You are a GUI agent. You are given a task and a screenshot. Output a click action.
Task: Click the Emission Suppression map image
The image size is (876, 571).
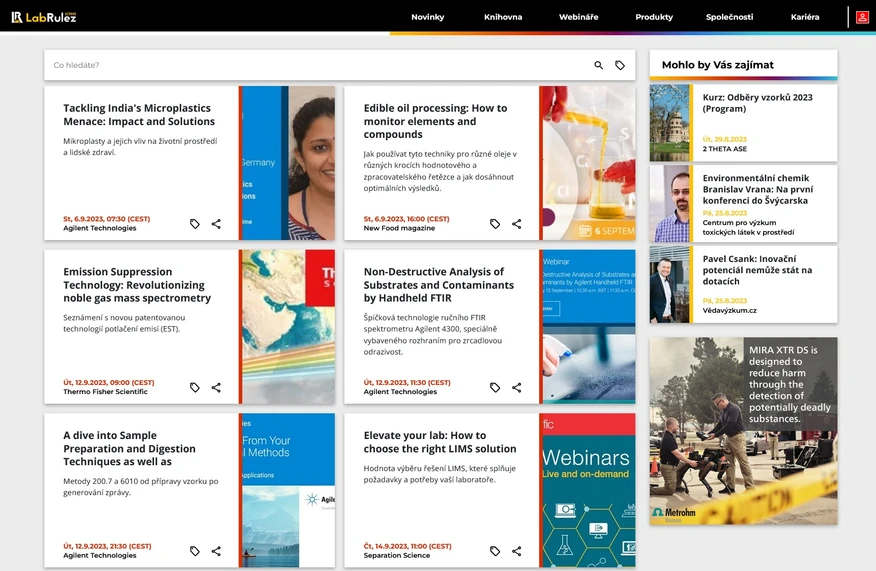pyautogui.click(x=287, y=327)
